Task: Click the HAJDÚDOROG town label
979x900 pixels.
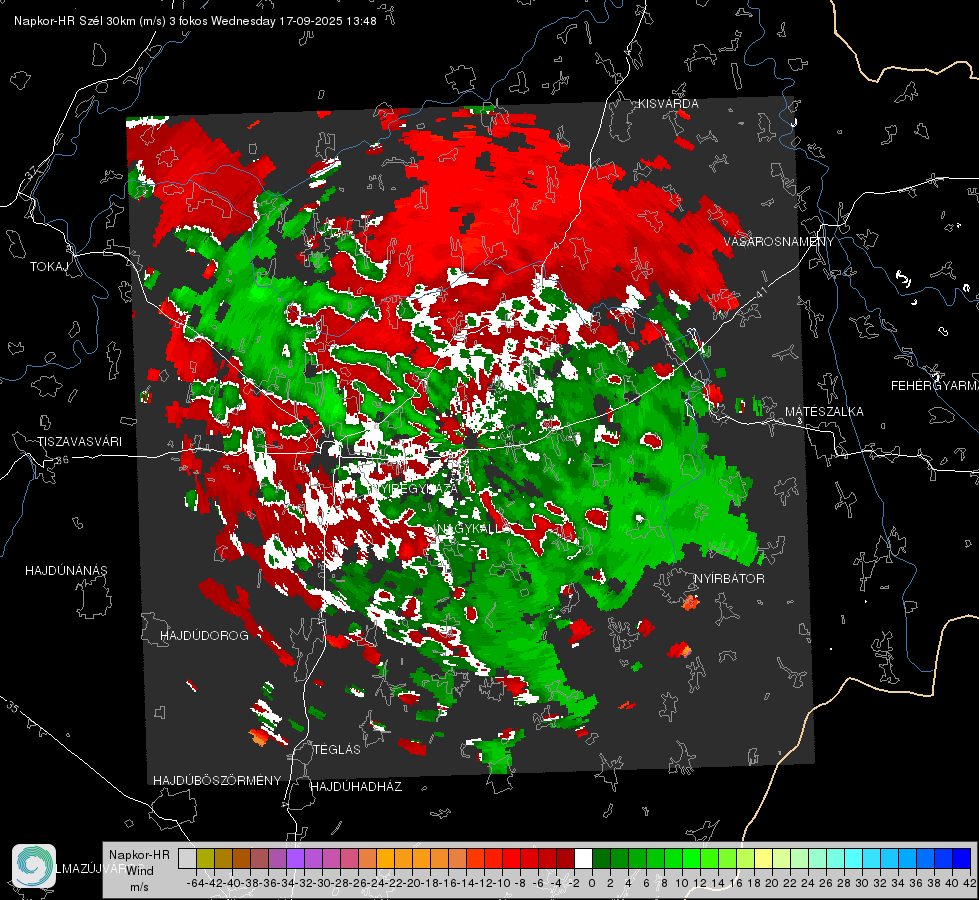Action: tap(204, 636)
